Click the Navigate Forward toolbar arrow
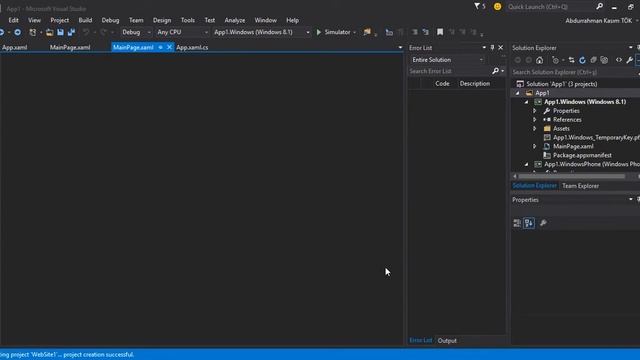Screen dimensions: 640x360 click(x=18, y=32)
